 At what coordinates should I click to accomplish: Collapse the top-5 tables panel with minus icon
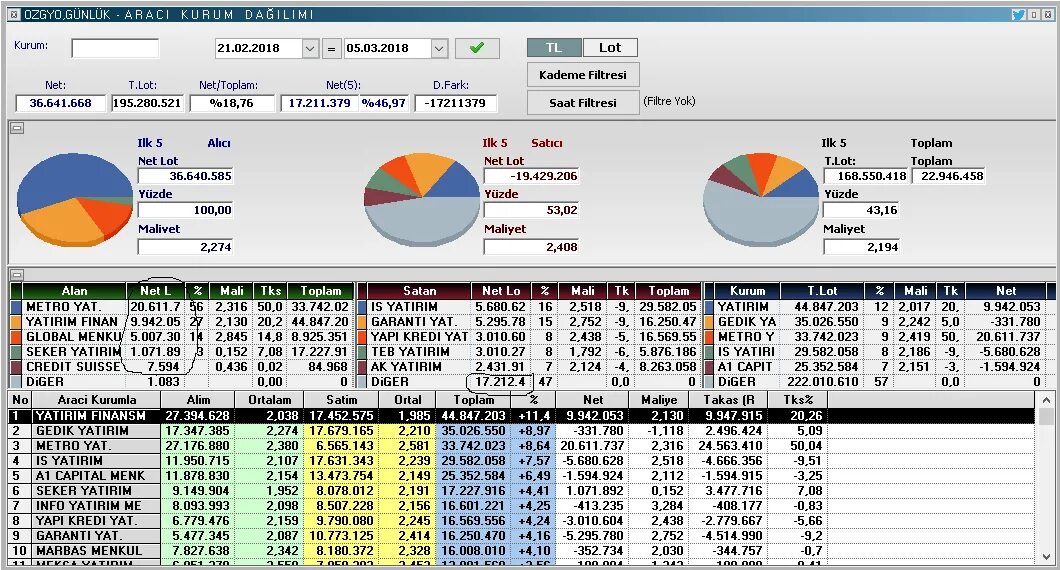[17, 275]
